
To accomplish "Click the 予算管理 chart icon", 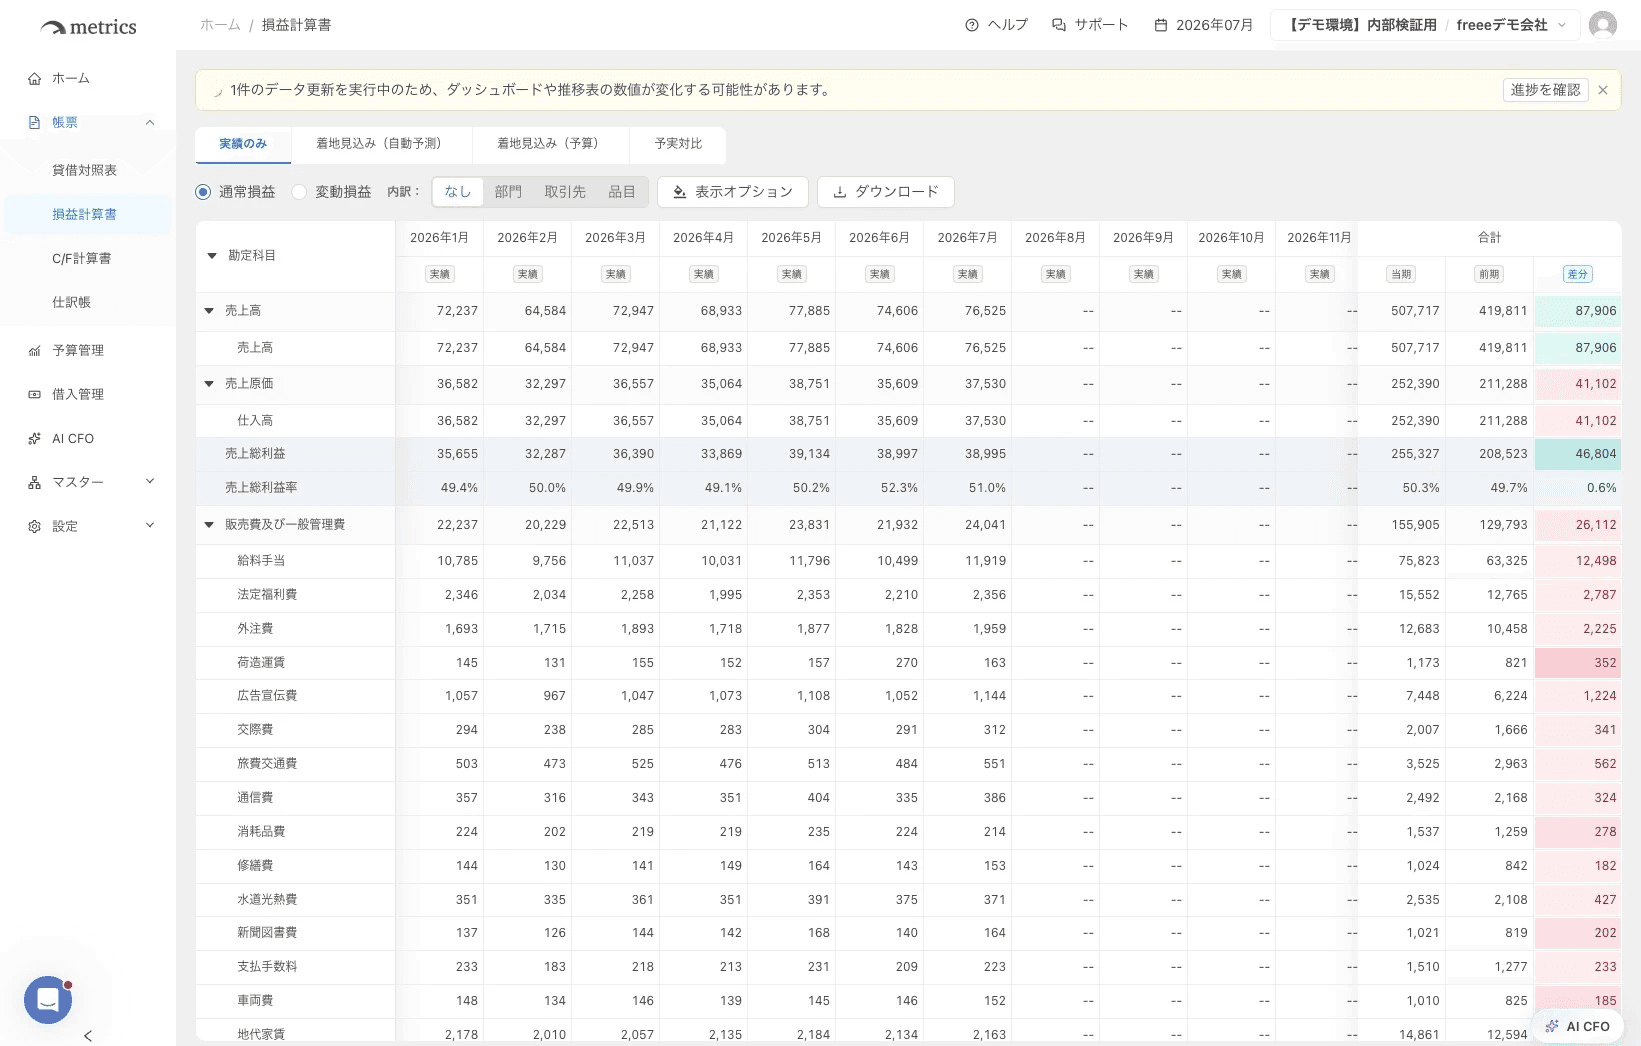I will point(35,351).
